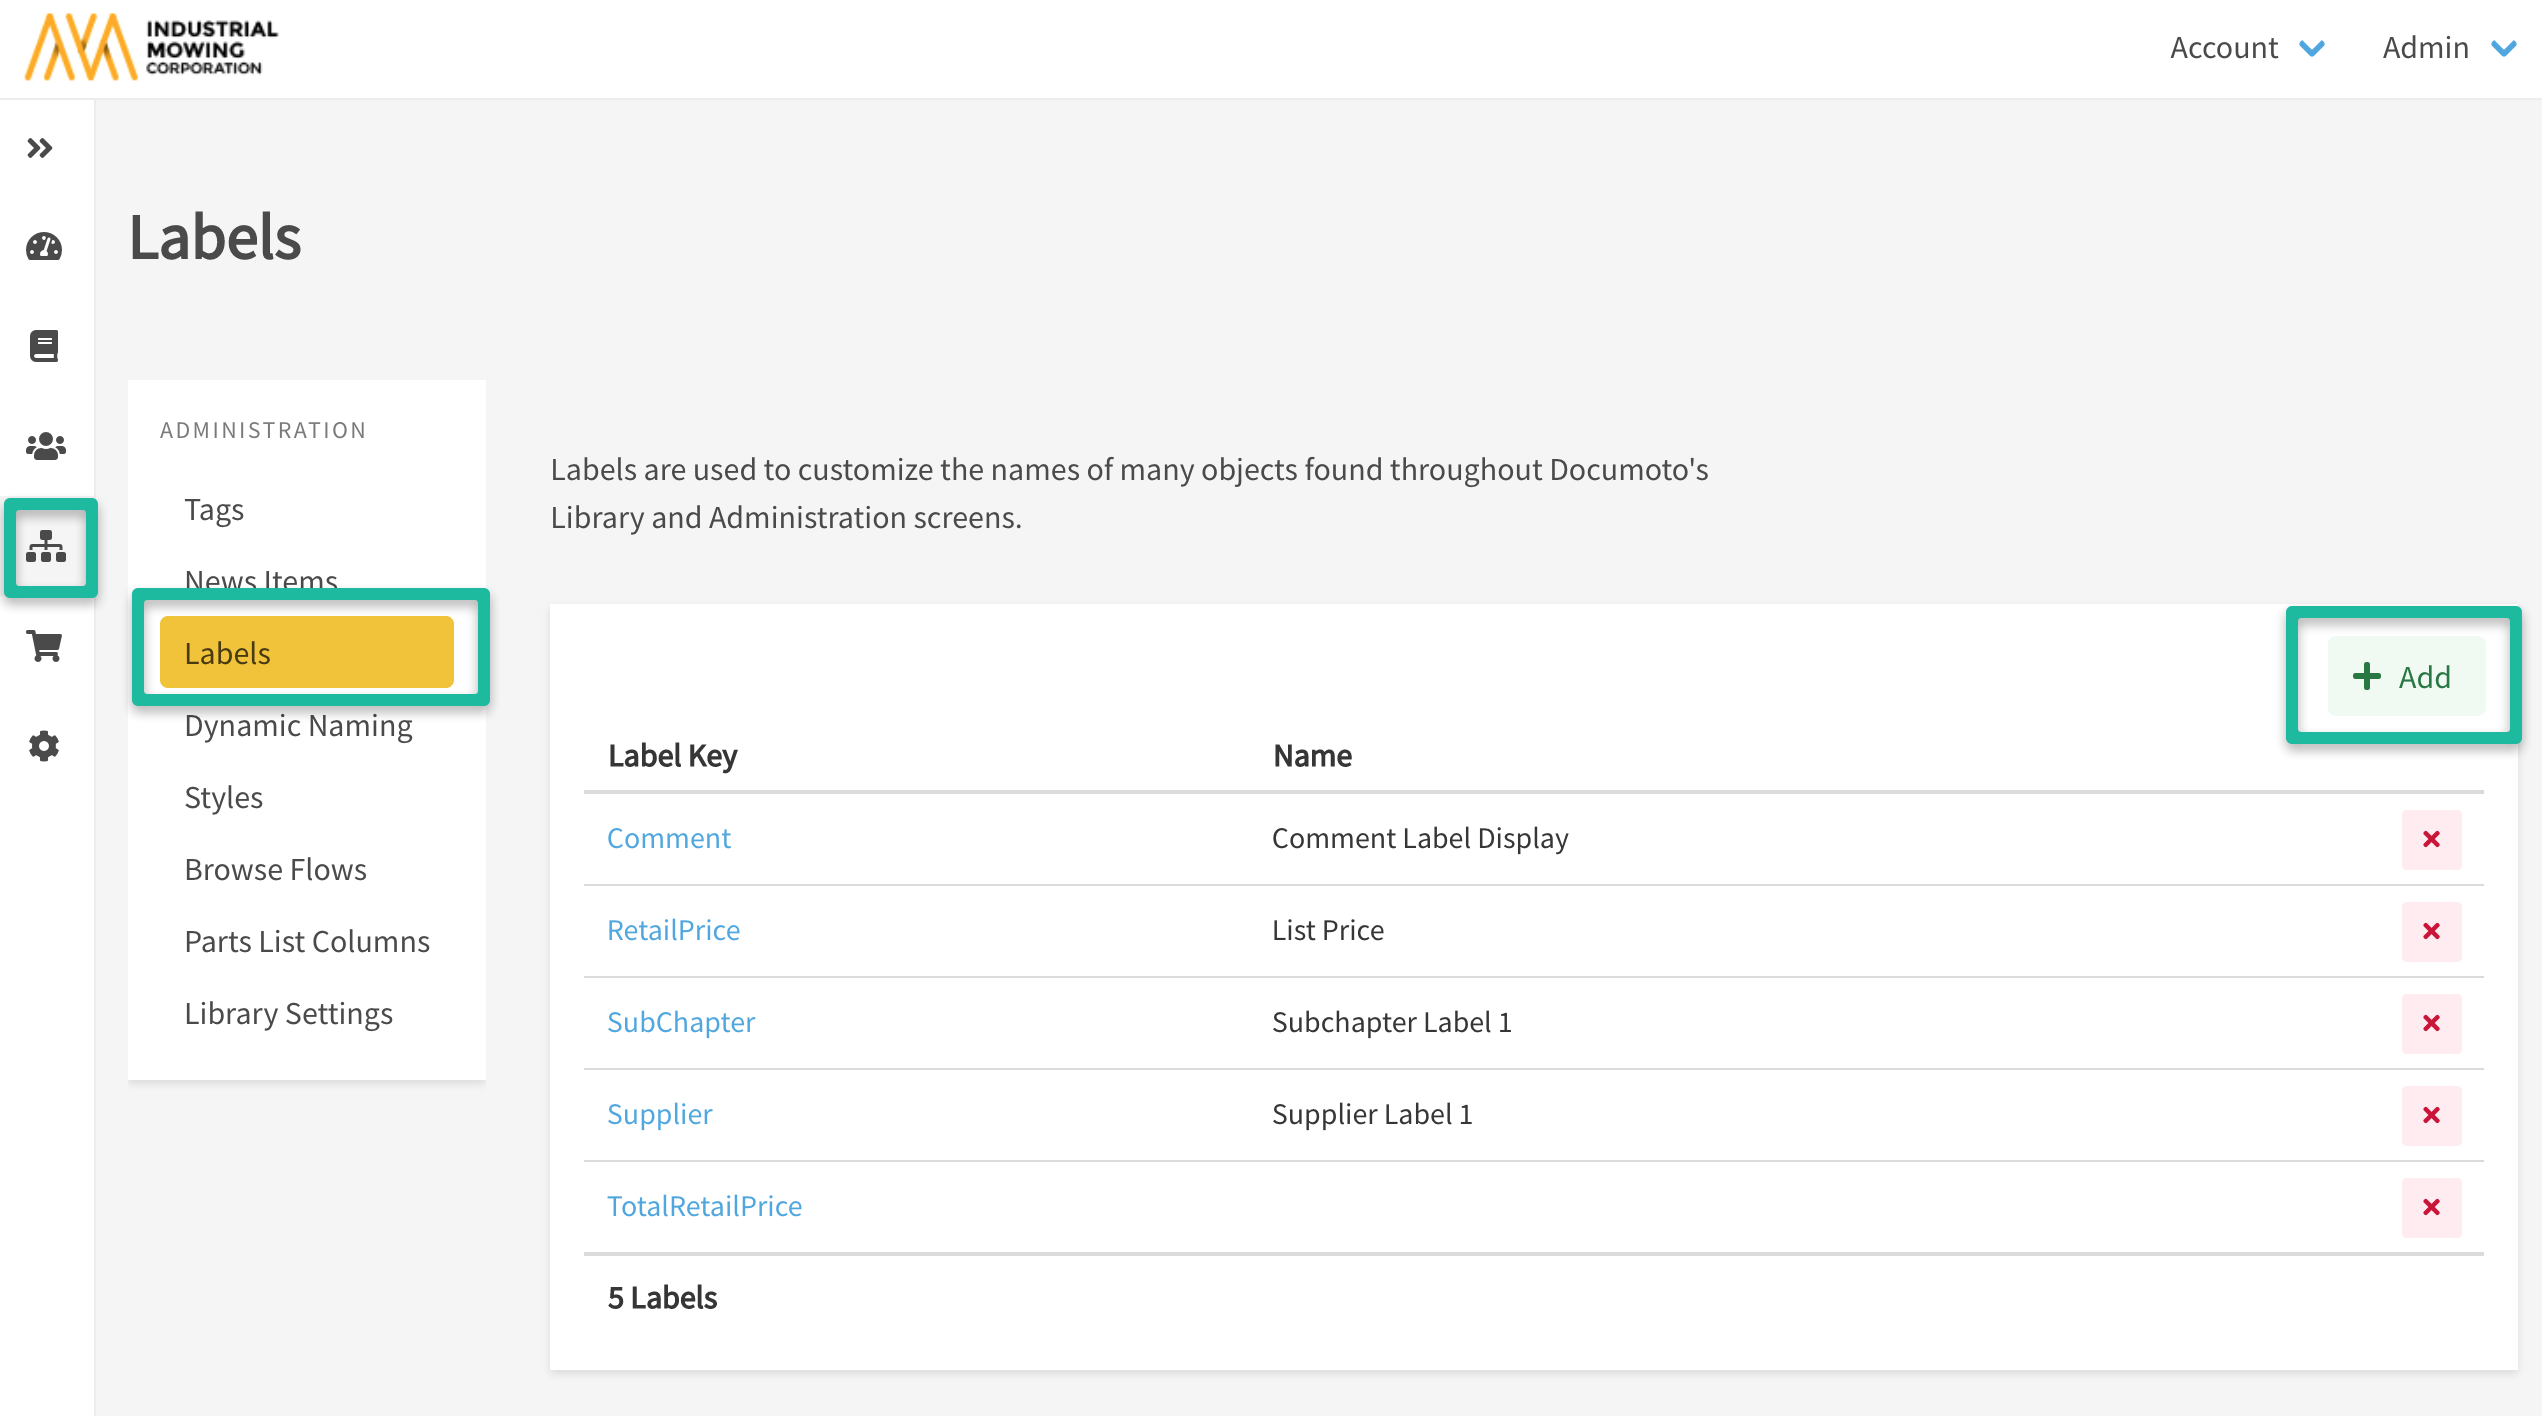Viewport: 2542px width, 1416px height.
Task: Open the shopping cart icon
Action: (45, 646)
